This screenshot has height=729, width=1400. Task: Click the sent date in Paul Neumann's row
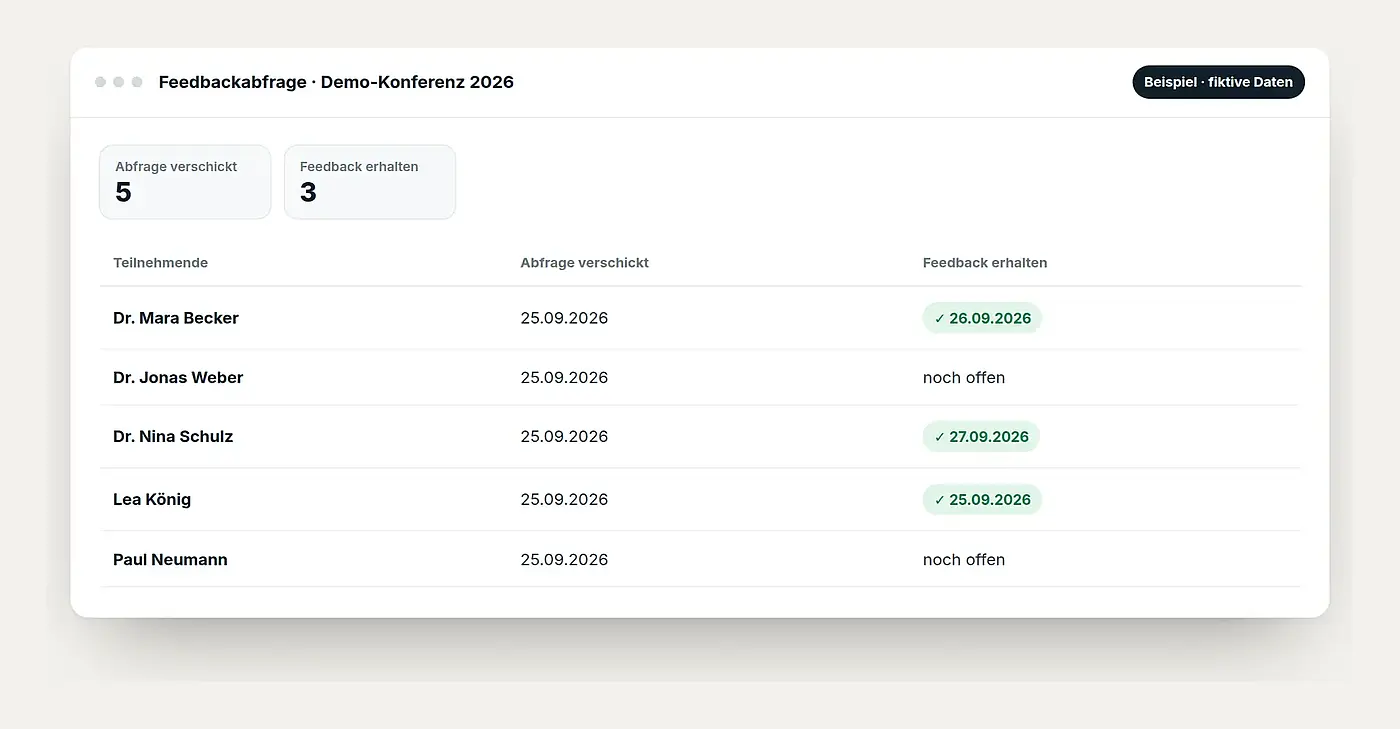point(564,559)
